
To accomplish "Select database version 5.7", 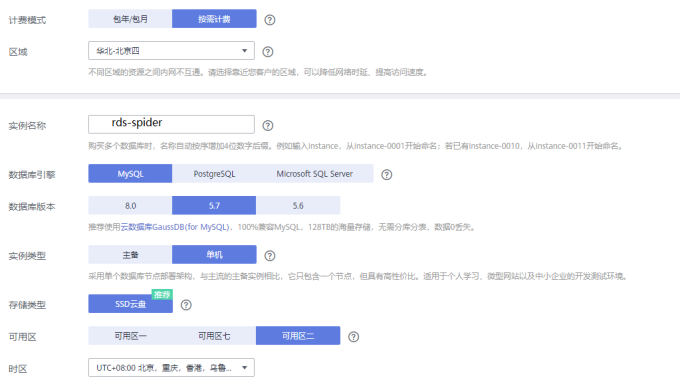I will (214, 206).
